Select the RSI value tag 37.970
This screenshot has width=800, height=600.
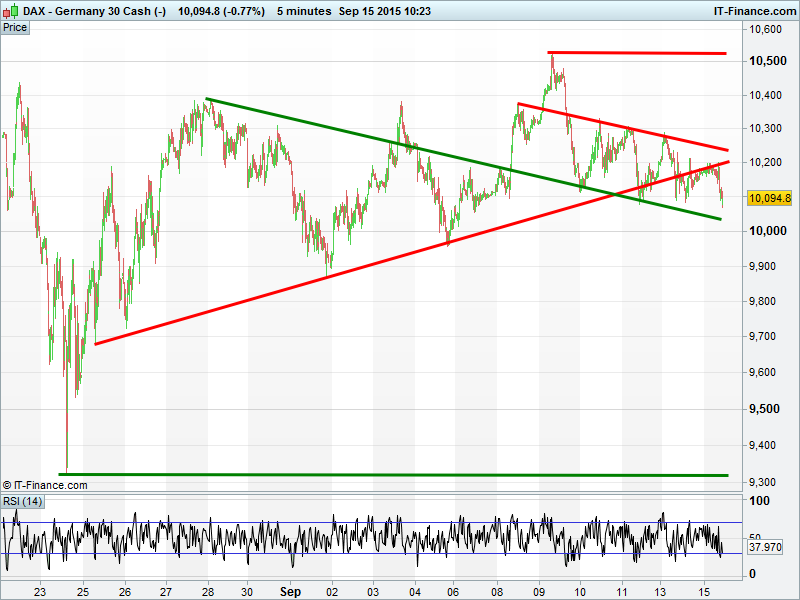(765, 547)
